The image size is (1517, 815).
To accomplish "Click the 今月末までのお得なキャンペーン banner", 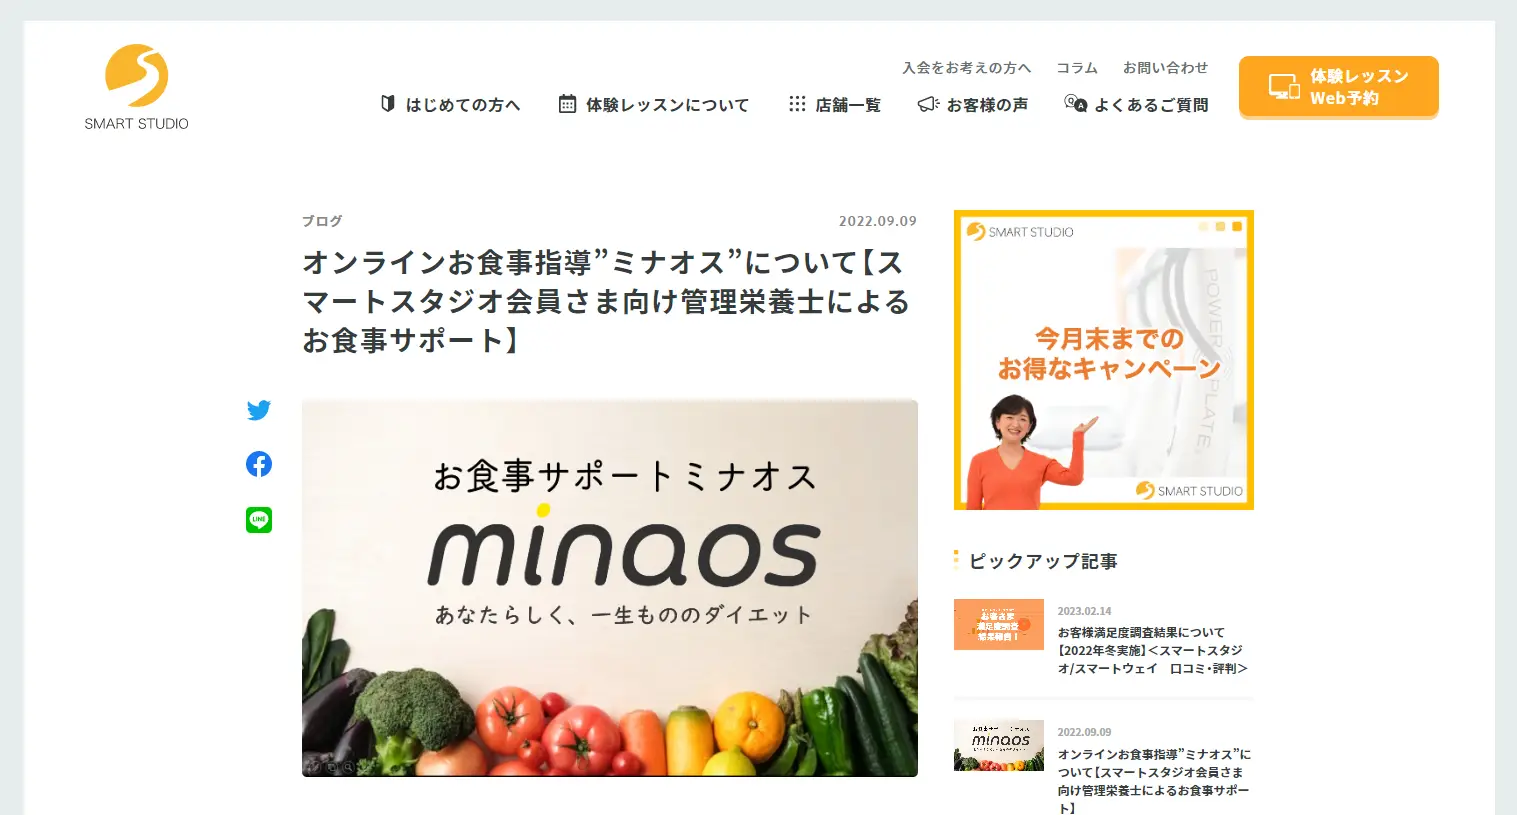I will tap(1104, 360).
